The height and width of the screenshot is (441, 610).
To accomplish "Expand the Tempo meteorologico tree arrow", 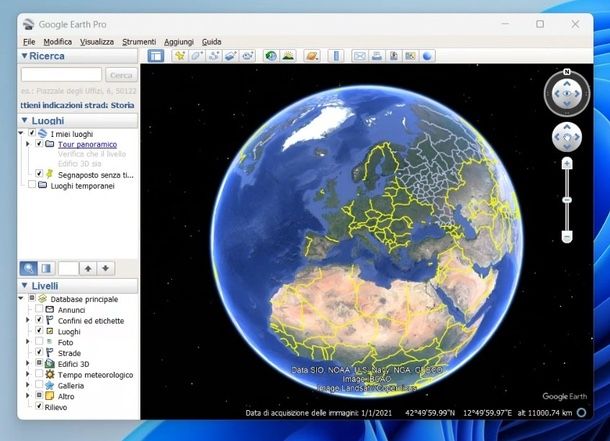I will tap(27, 374).
